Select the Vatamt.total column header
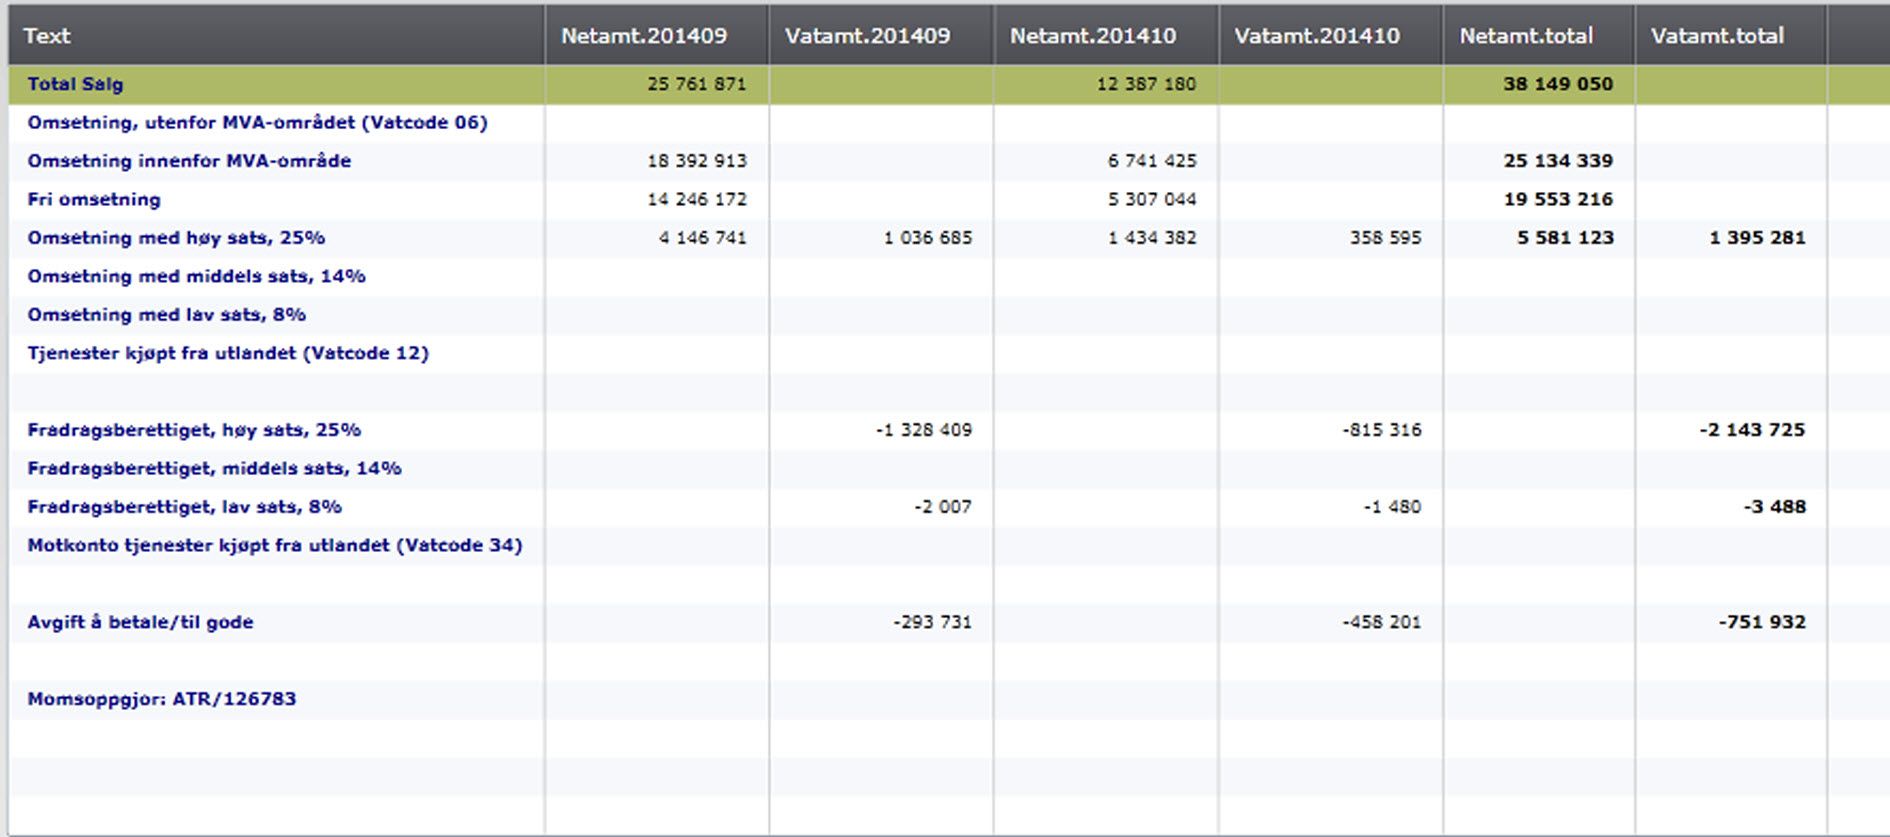The image size is (1890, 837). [x=1716, y=36]
